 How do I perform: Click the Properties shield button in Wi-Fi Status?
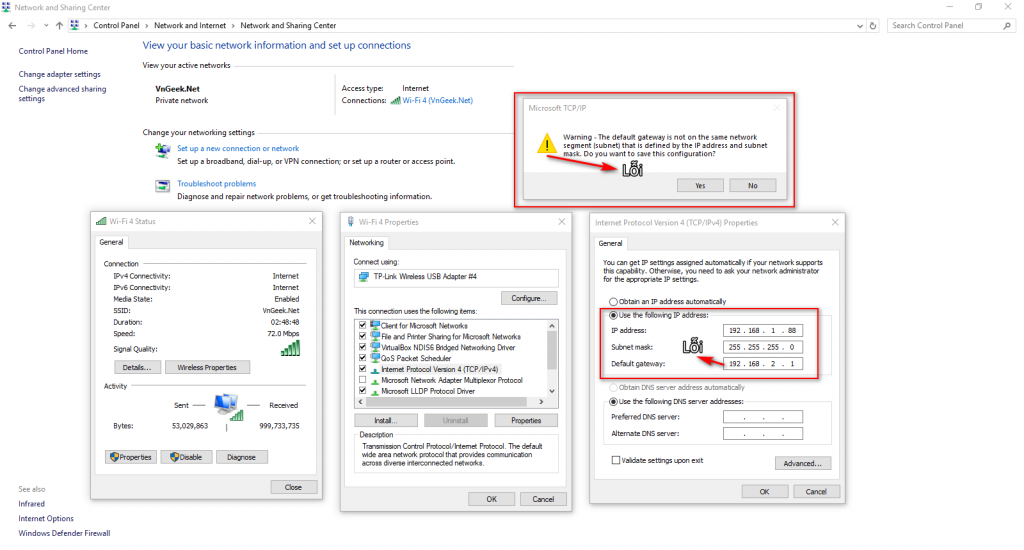[x=131, y=457]
